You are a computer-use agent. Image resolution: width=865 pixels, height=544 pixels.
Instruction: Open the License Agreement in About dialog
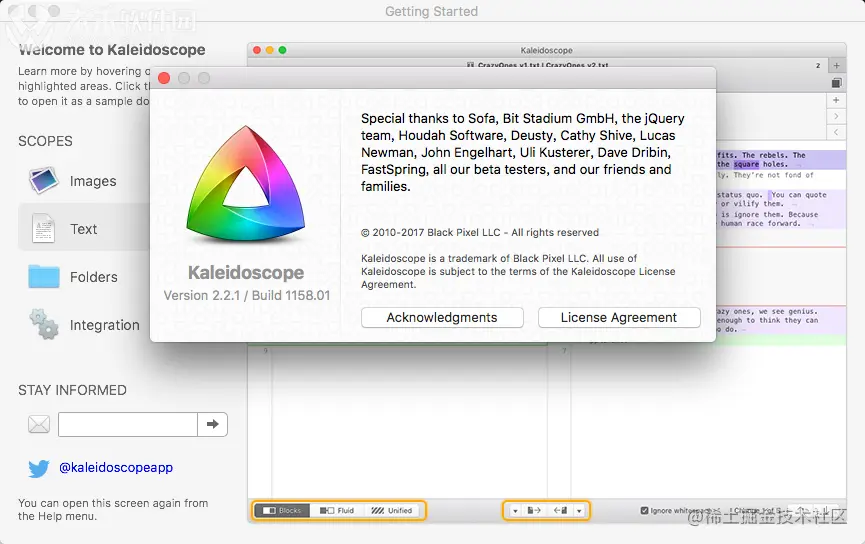(x=619, y=317)
